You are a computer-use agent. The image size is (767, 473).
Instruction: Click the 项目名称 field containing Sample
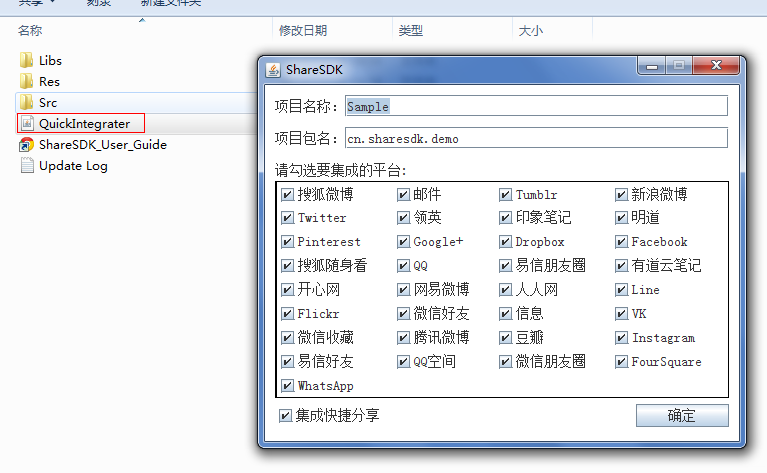tap(536, 106)
